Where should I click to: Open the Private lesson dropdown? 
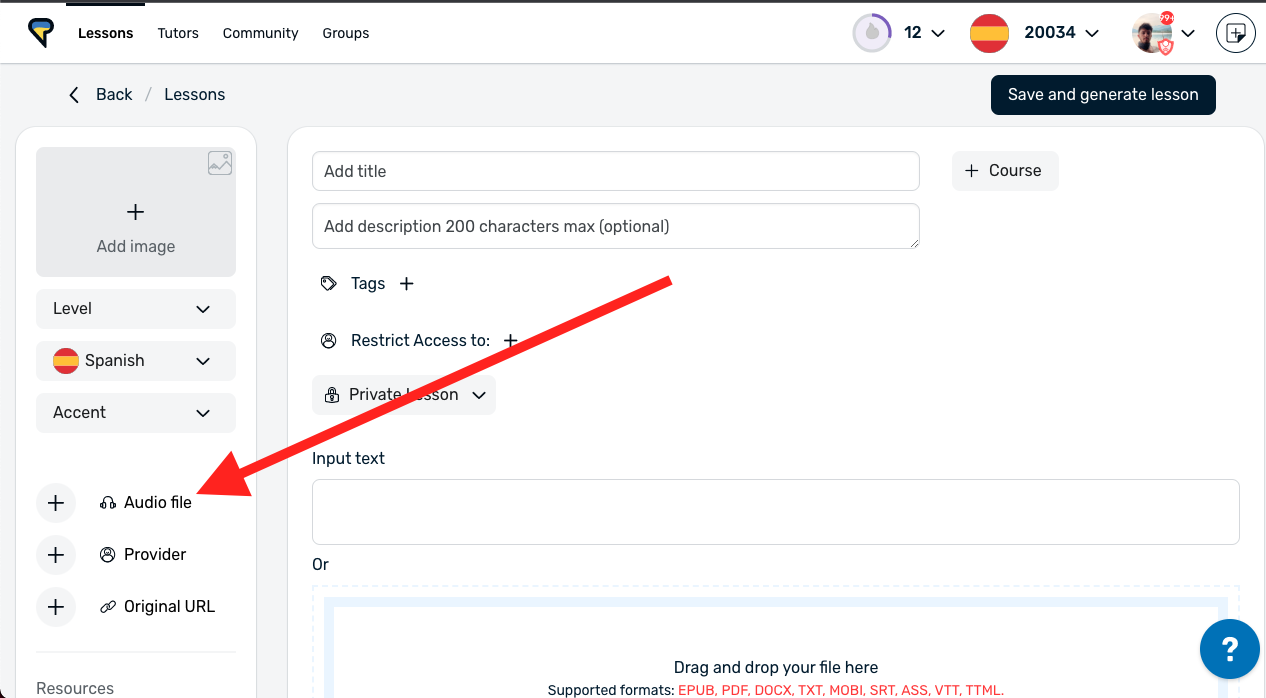tap(404, 395)
